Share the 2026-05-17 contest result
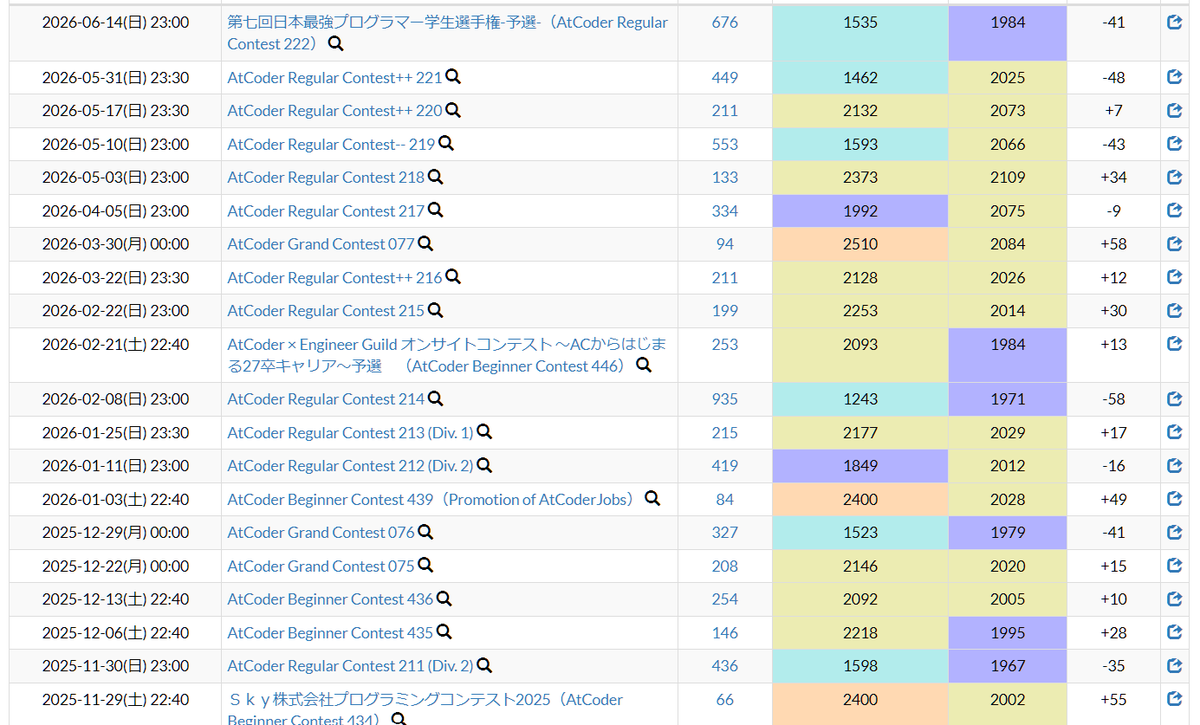1200x725 pixels. [1175, 110]
